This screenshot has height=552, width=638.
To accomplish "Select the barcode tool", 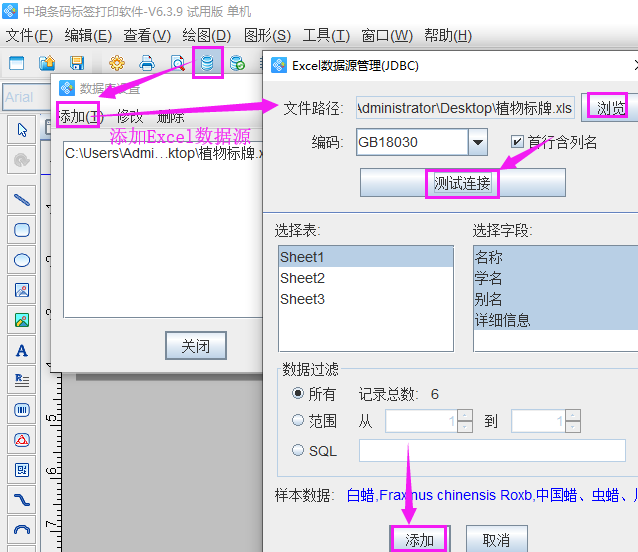I will point(22,410).
